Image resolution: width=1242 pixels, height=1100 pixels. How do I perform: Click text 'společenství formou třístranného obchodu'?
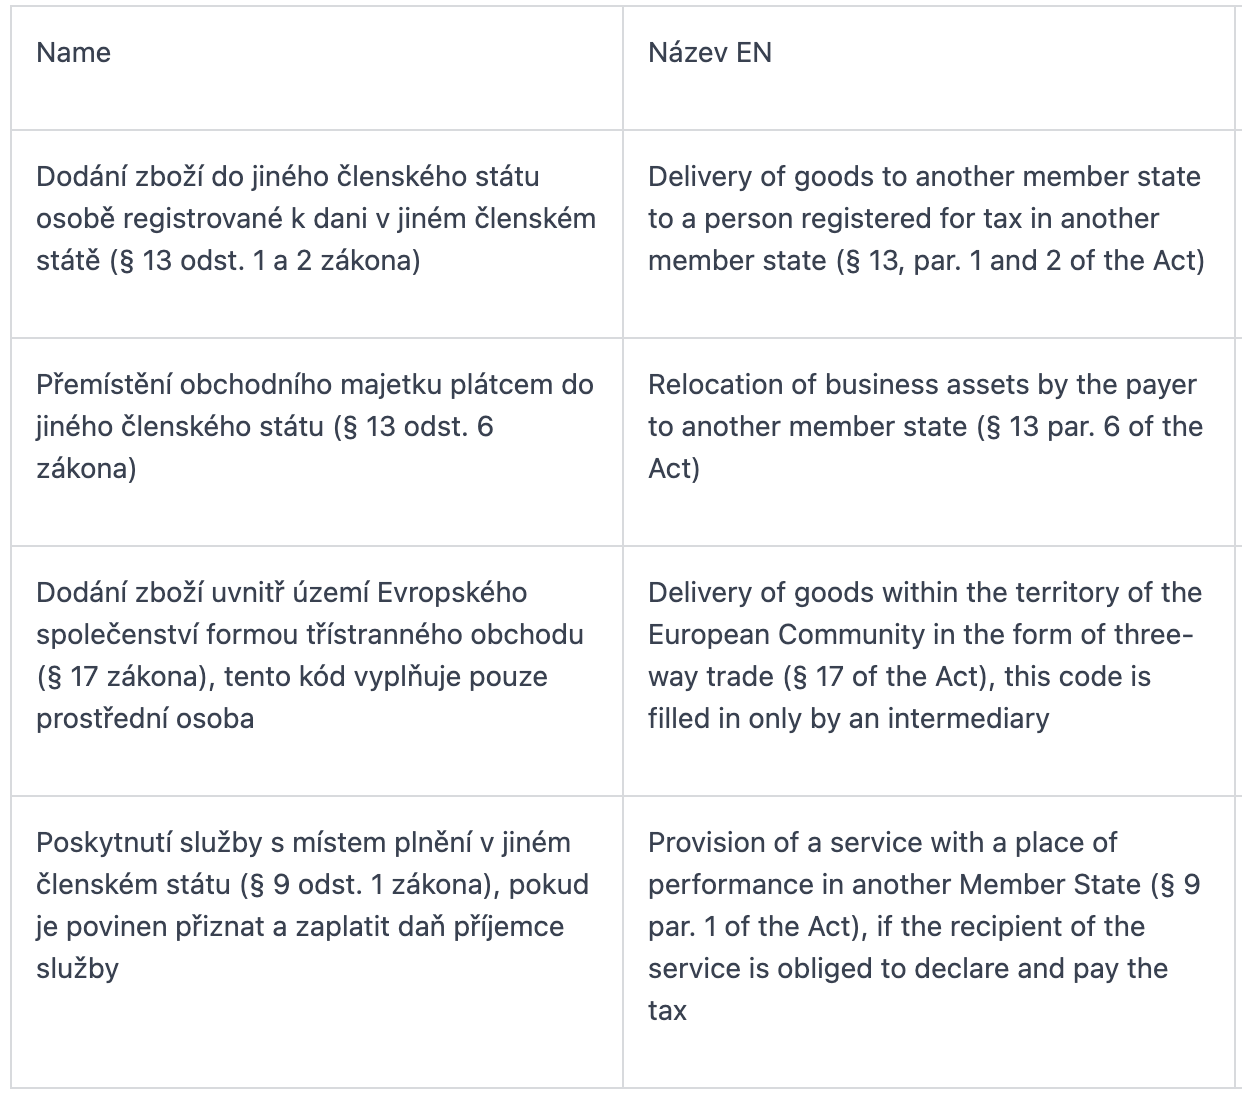pos(310,635)
